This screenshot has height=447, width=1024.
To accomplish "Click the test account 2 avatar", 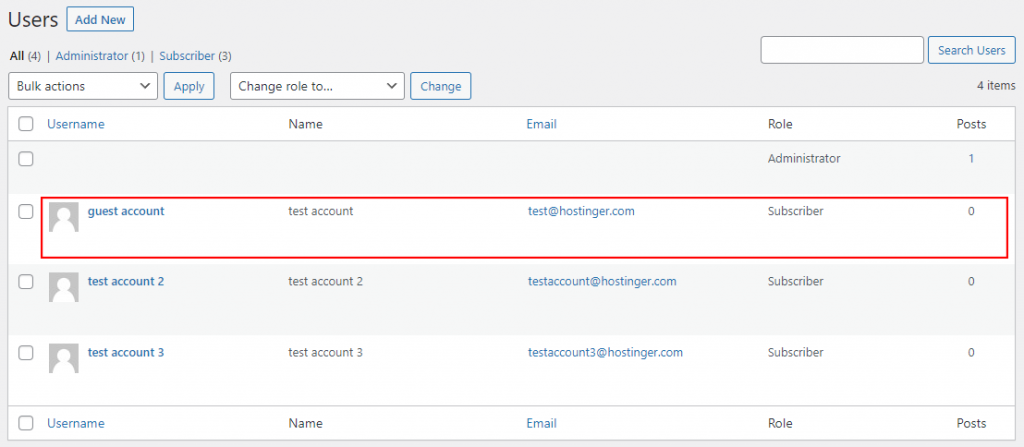I will 64,287.
